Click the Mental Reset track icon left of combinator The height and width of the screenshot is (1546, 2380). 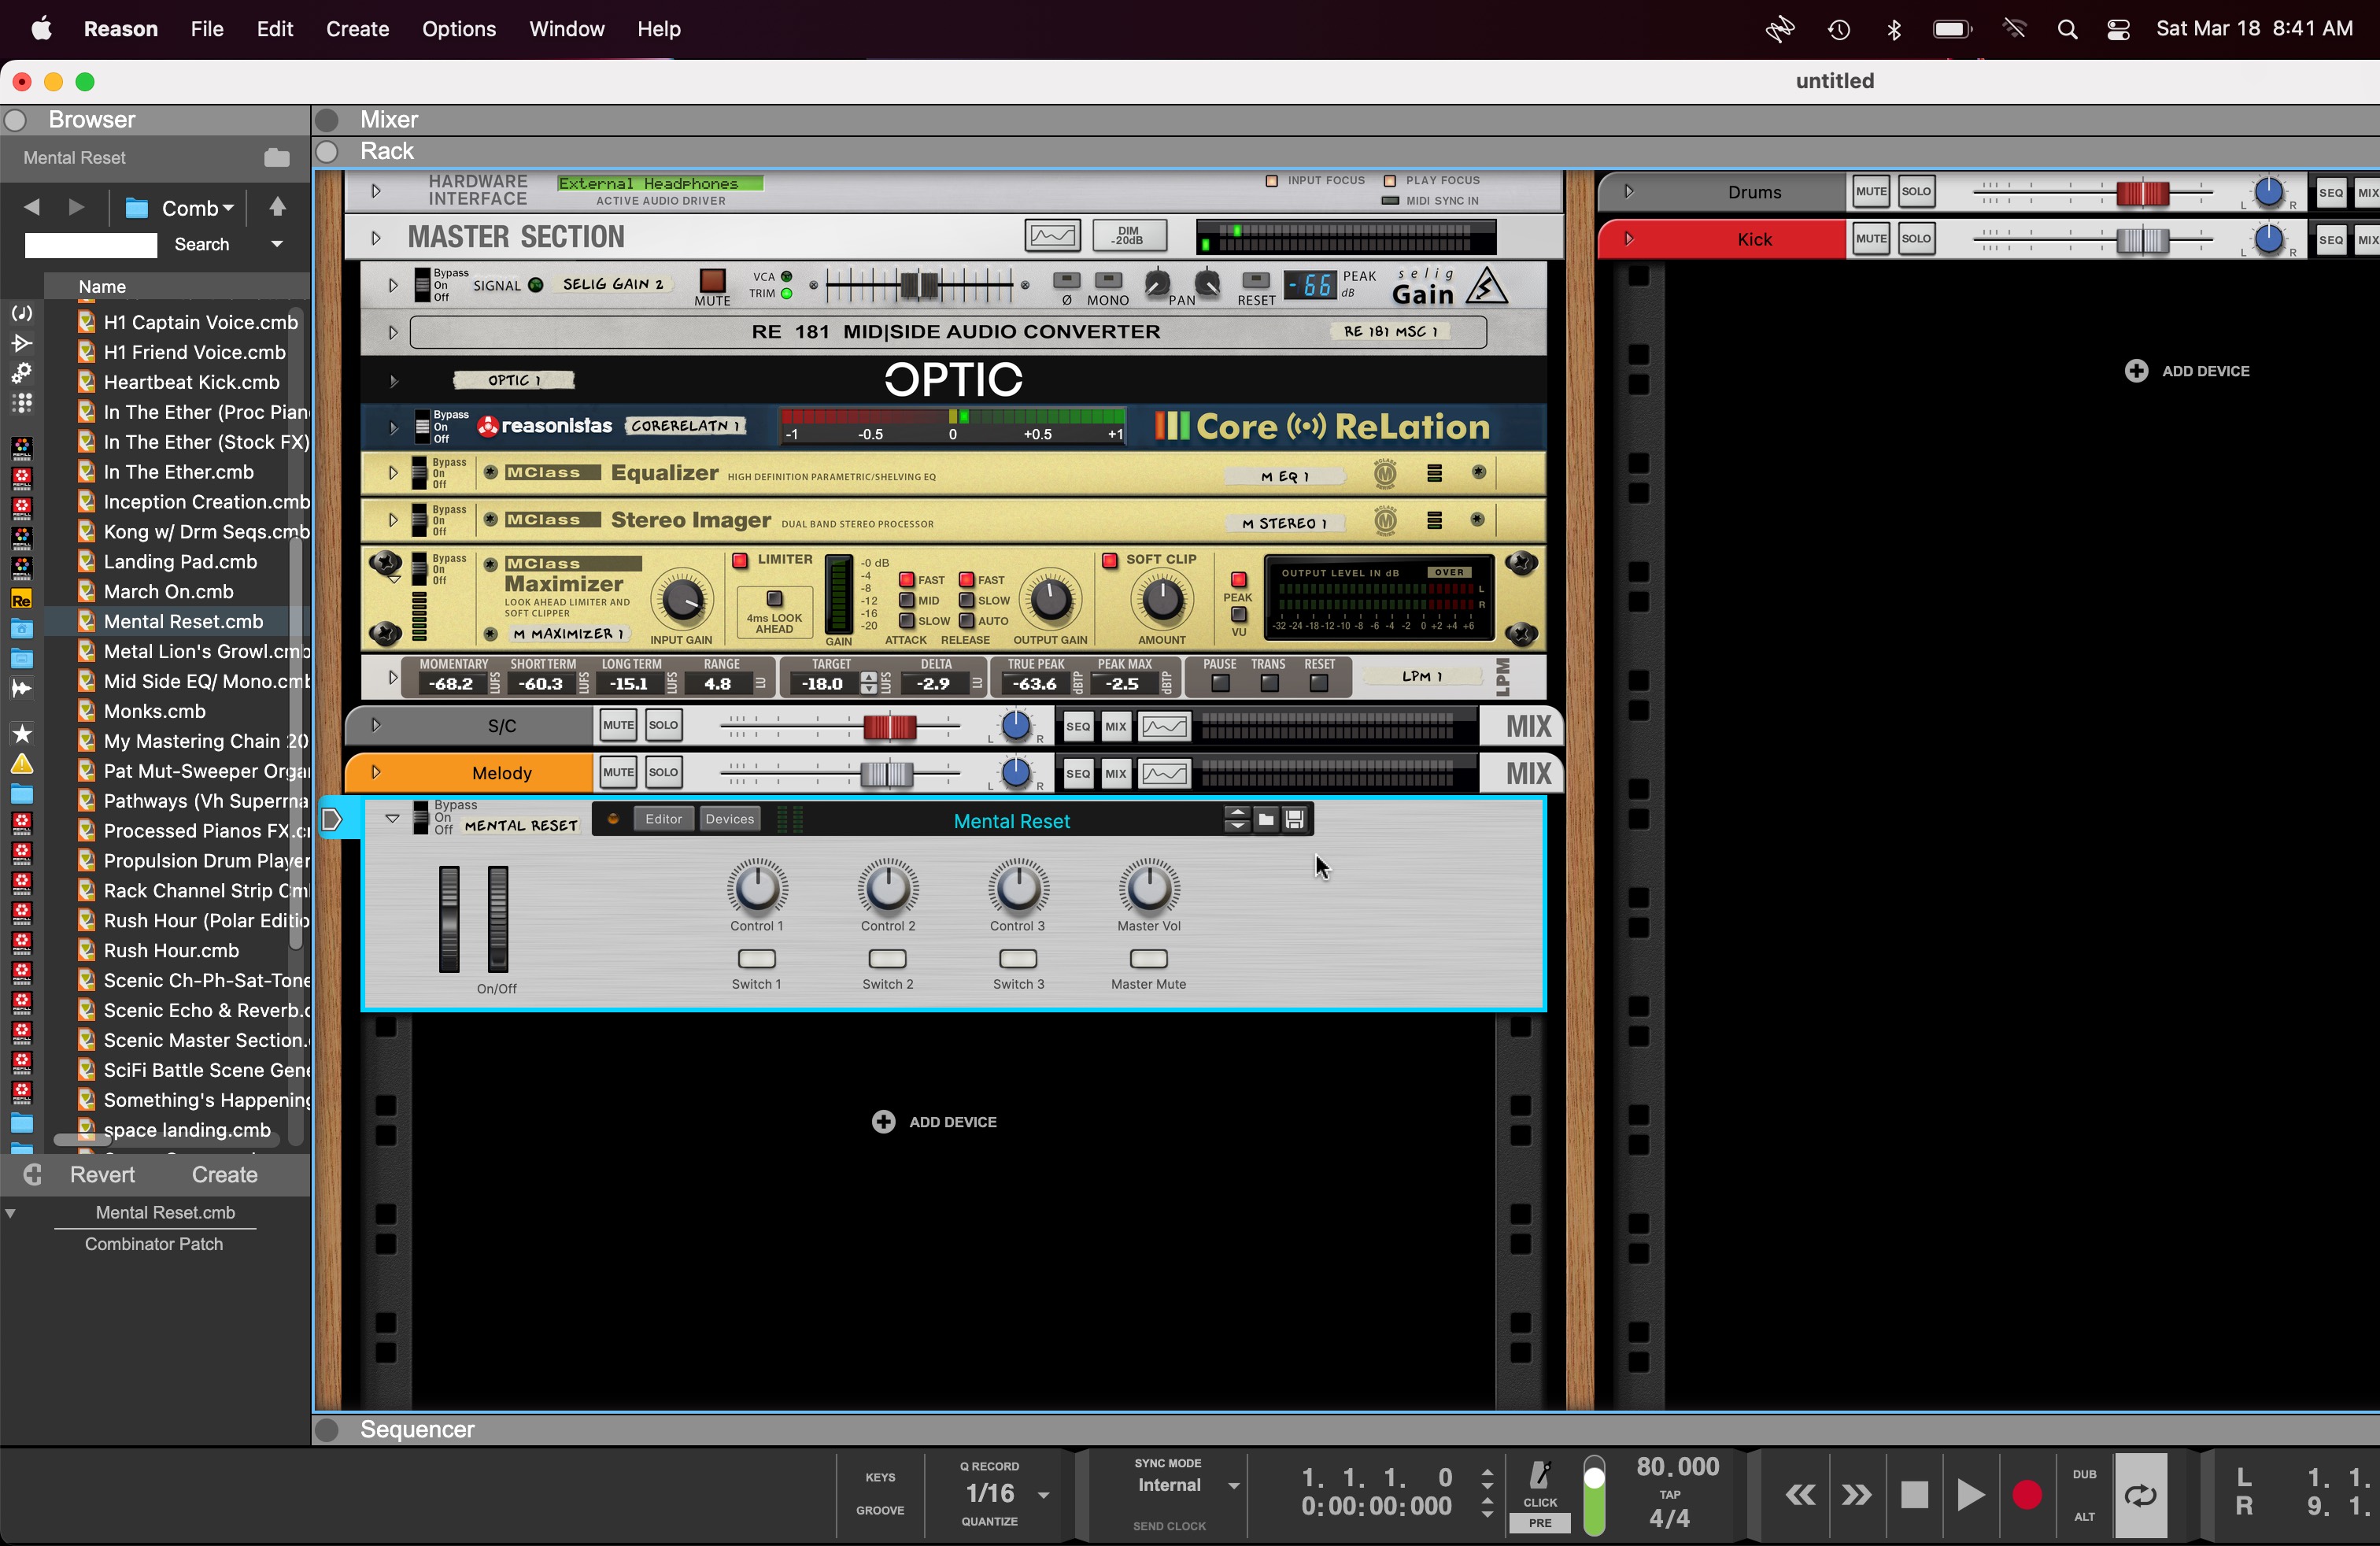tap(332, 820)
